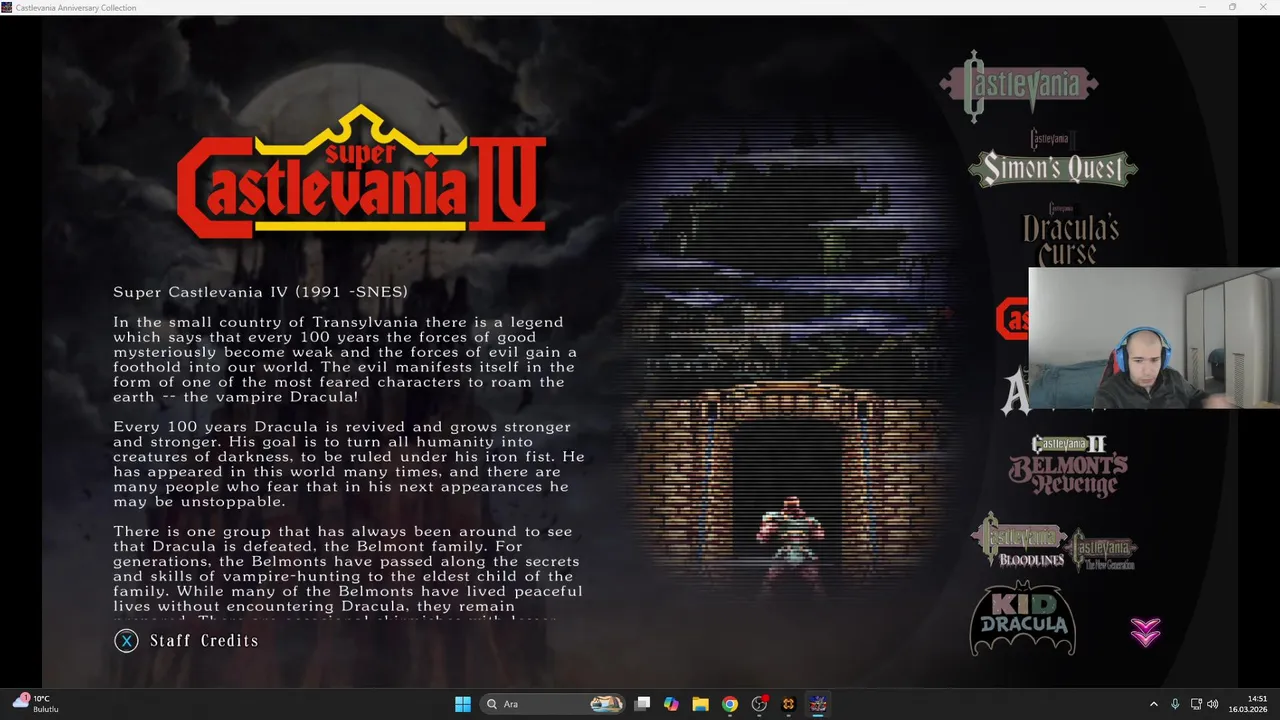
Task: Pick the Kid Dracula logo
Action: pyautogui.click(x=1022, y=620)
